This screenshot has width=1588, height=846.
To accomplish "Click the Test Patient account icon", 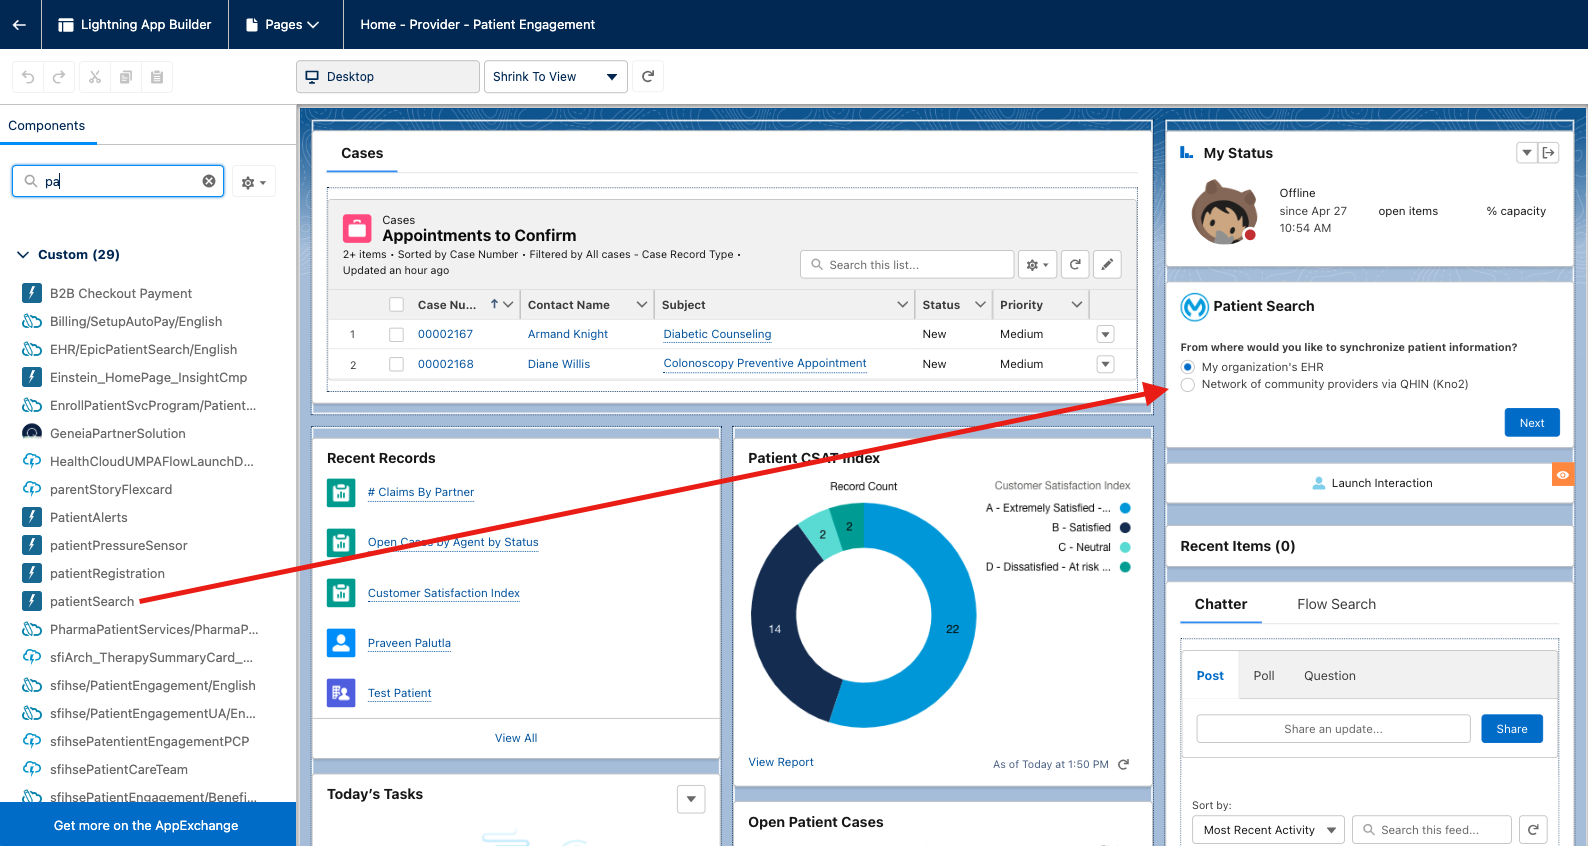I will 341,693.
